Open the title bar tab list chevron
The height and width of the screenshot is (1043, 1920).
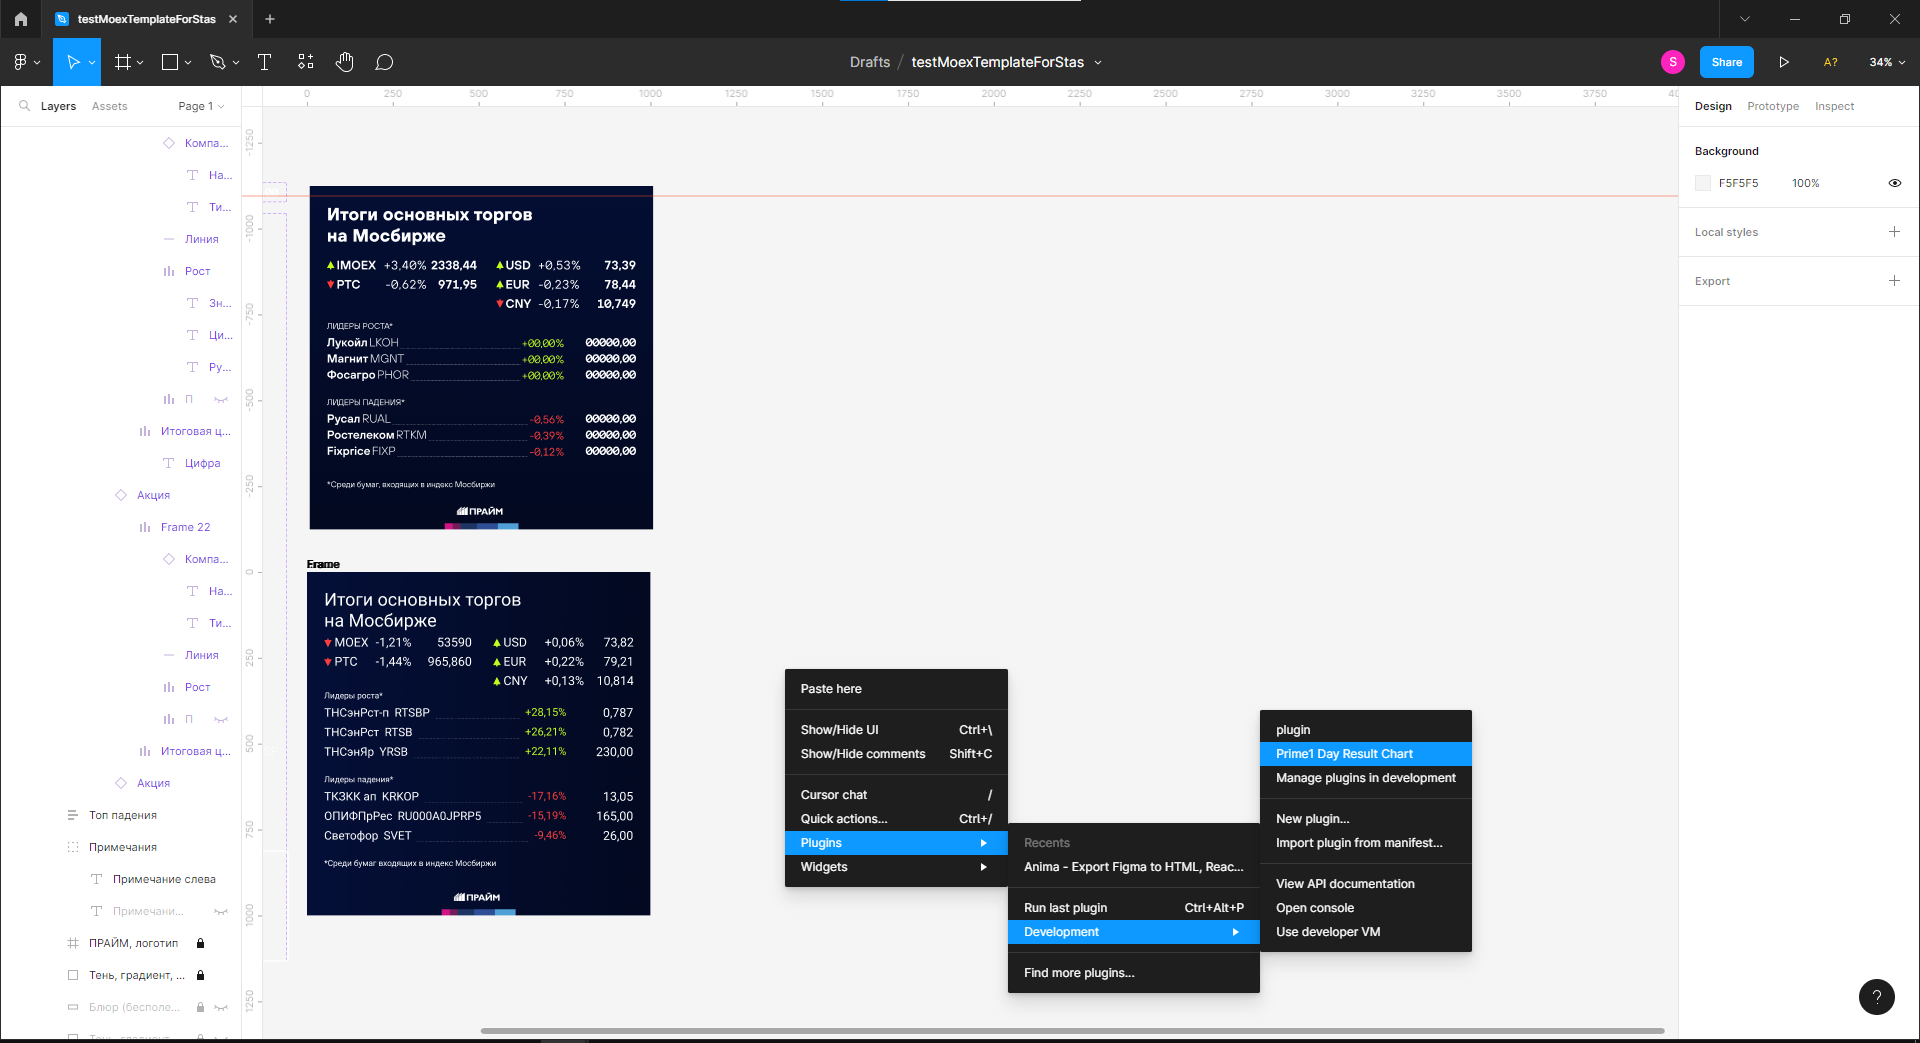click(1744, 19)
